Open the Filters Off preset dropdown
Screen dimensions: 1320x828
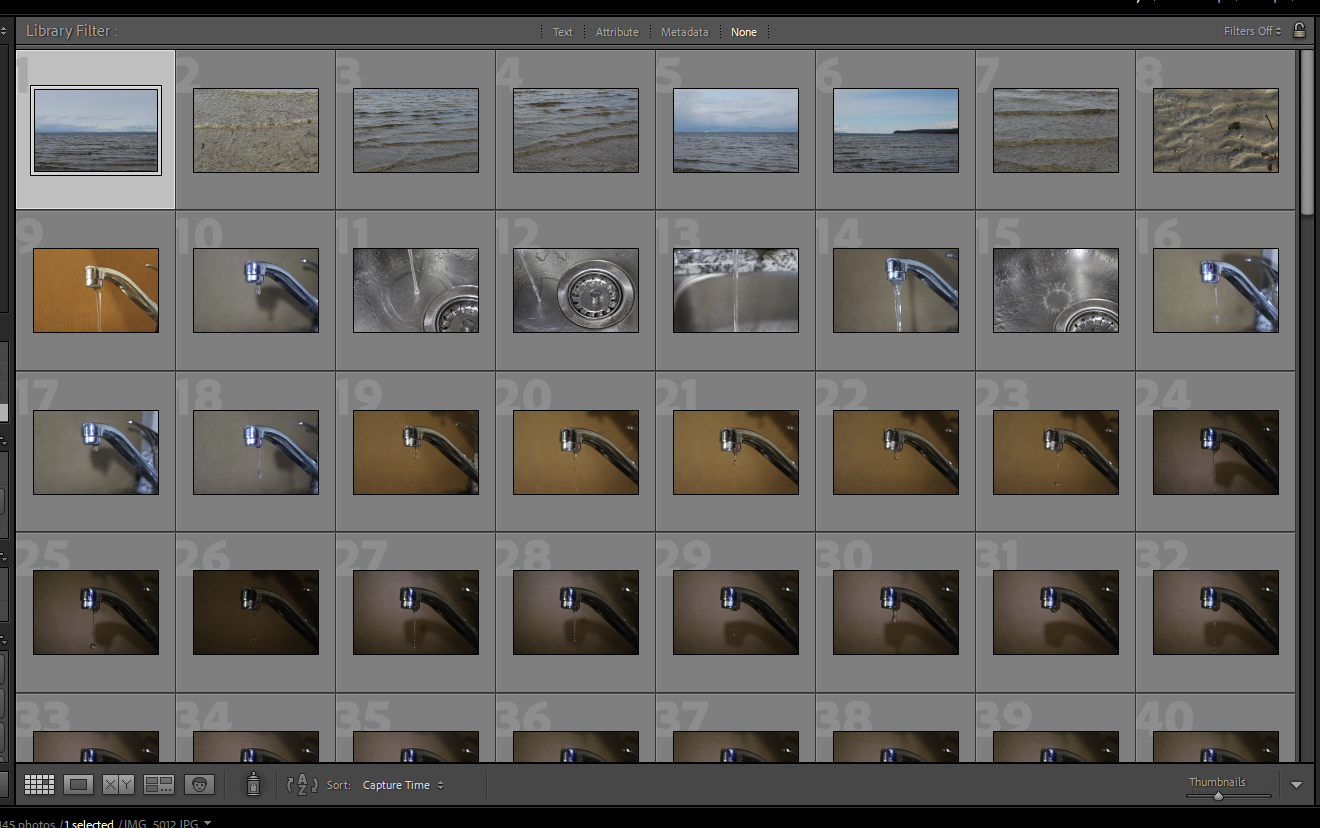(1252, 31)
